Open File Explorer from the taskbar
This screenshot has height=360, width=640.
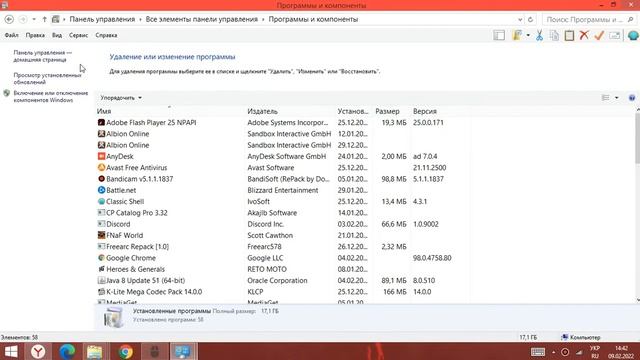(95, 351)
